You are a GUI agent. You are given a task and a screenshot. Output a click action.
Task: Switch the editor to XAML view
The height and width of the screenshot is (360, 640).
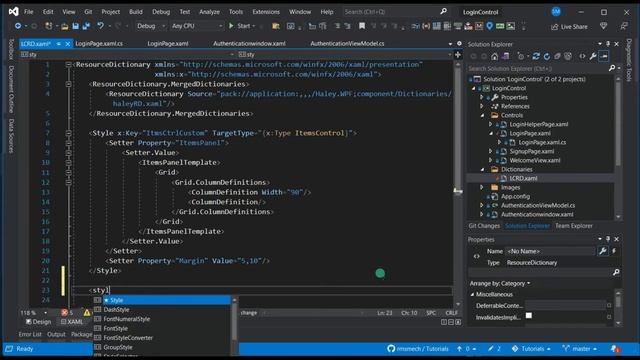72,322
